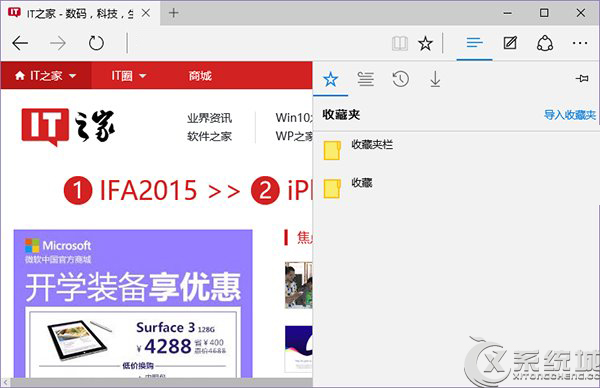Open reading view book icon
600x388 pixels.
tap(400, 43)
